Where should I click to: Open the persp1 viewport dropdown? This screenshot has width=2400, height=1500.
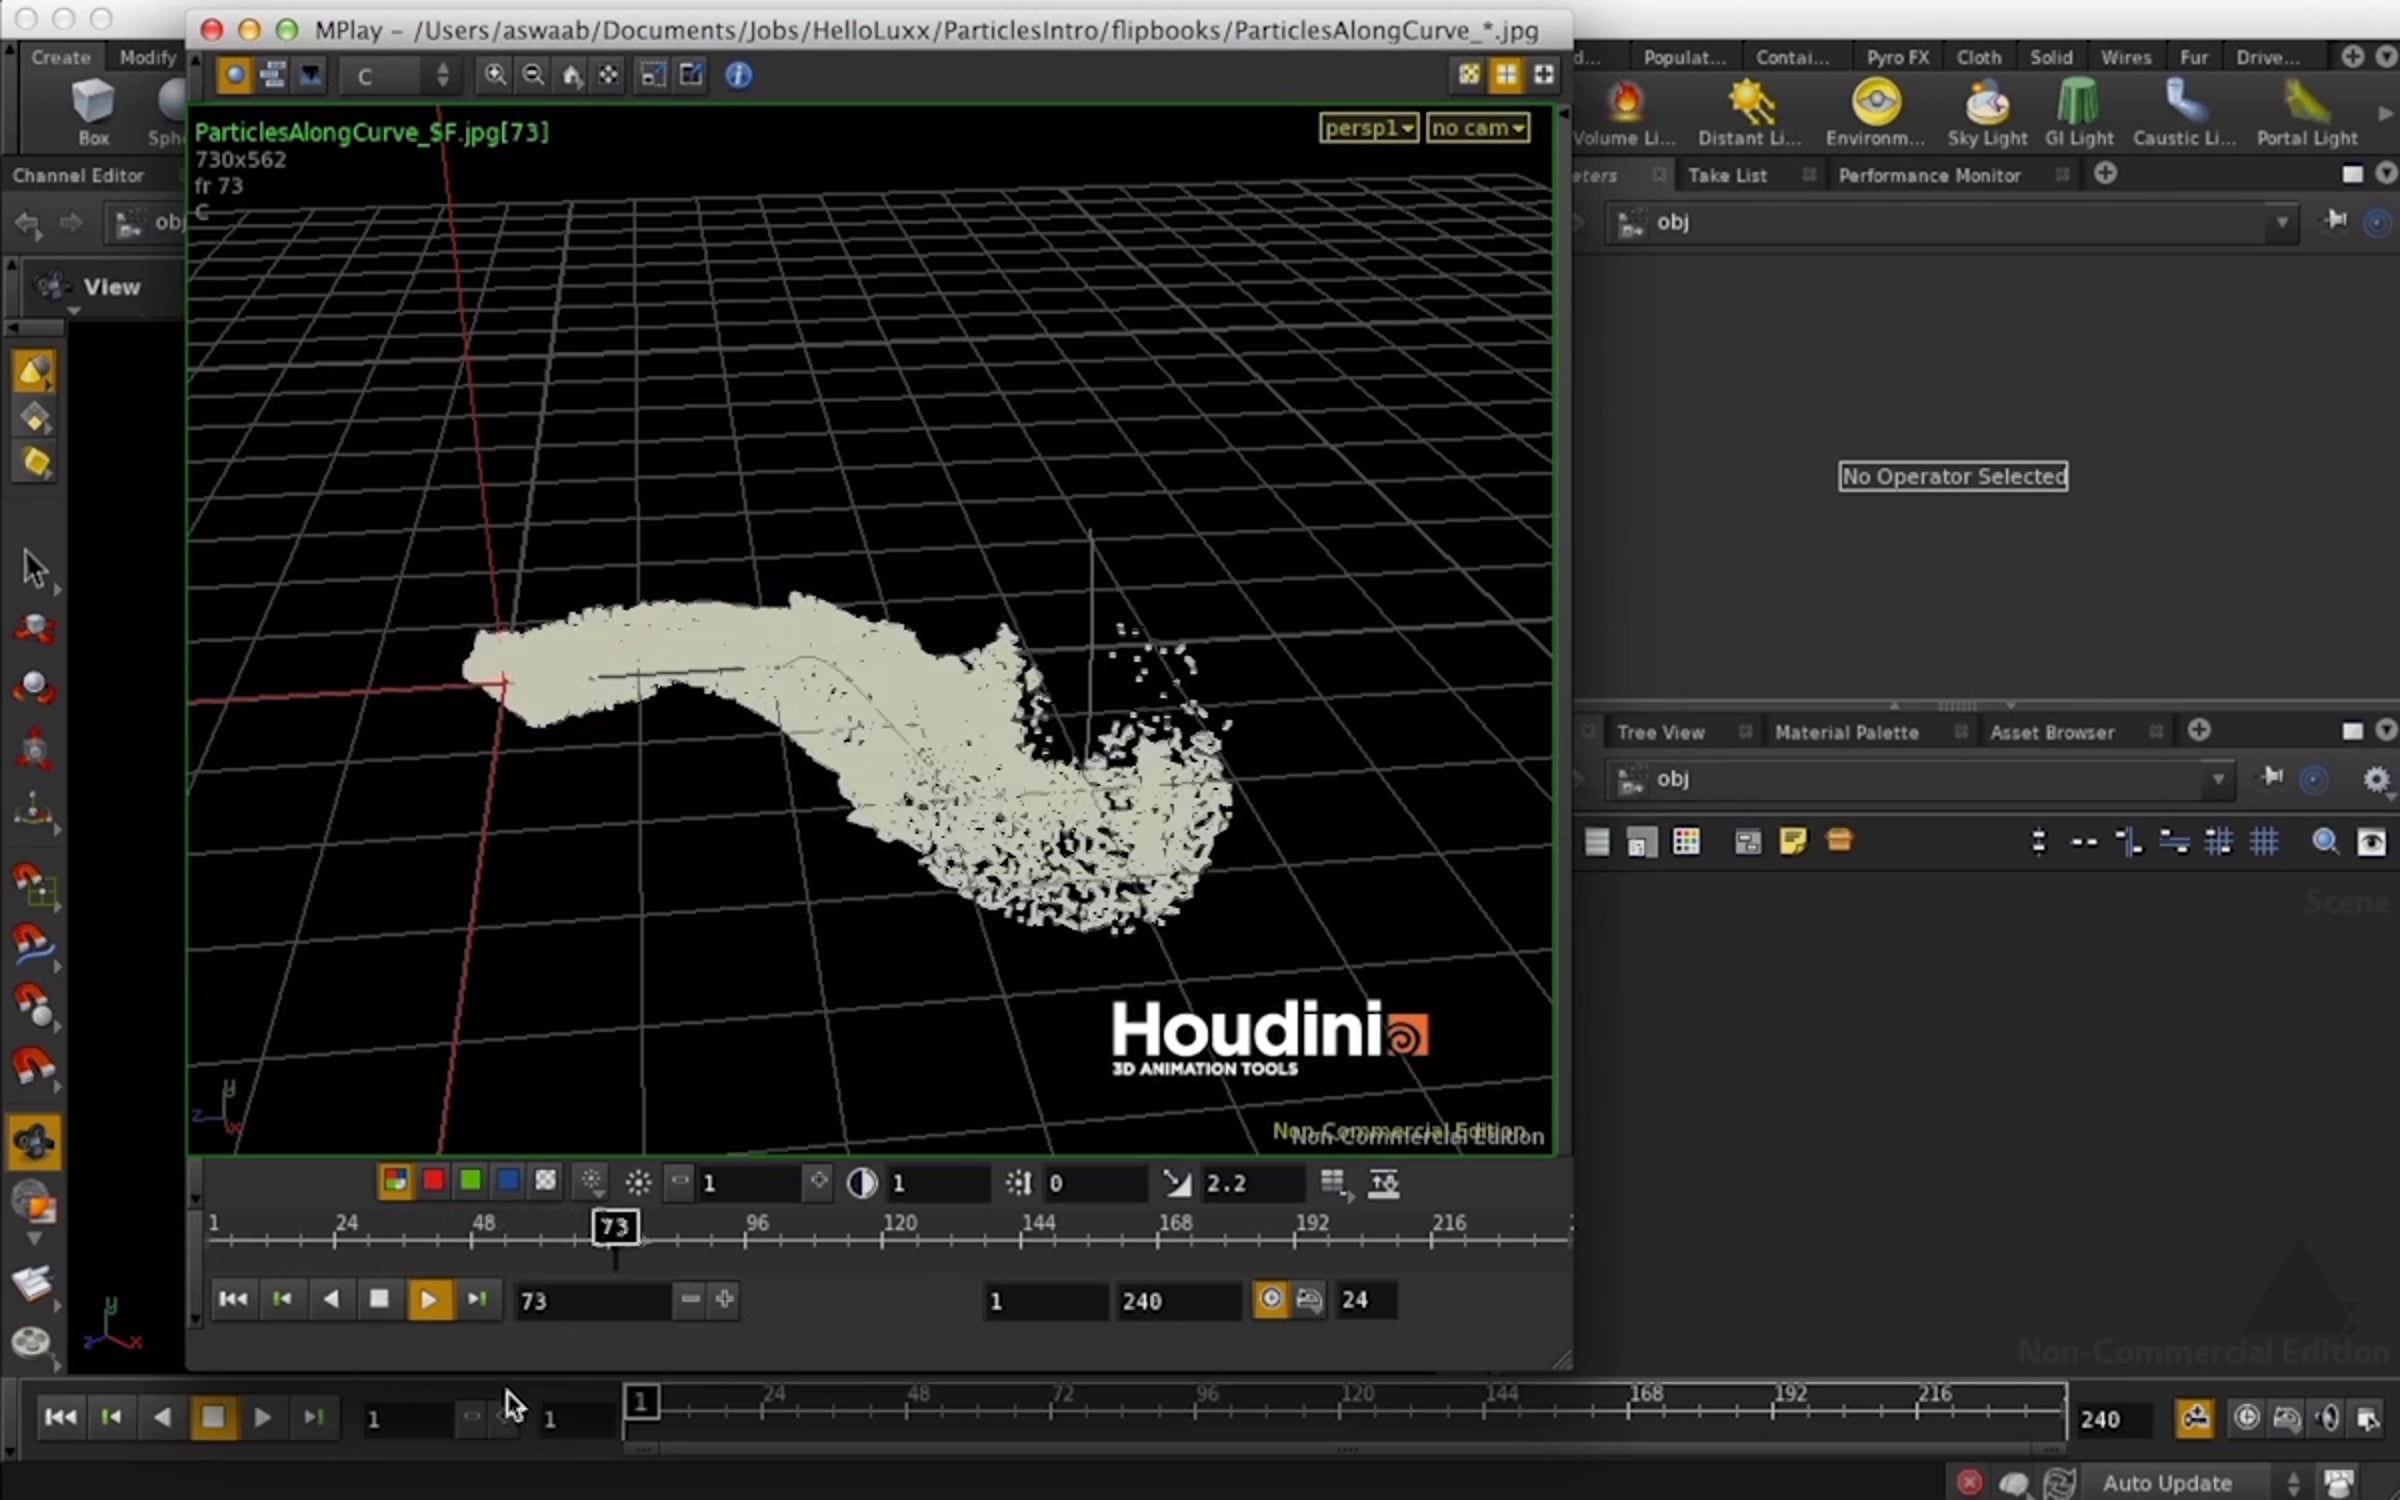pos(1368,128)
